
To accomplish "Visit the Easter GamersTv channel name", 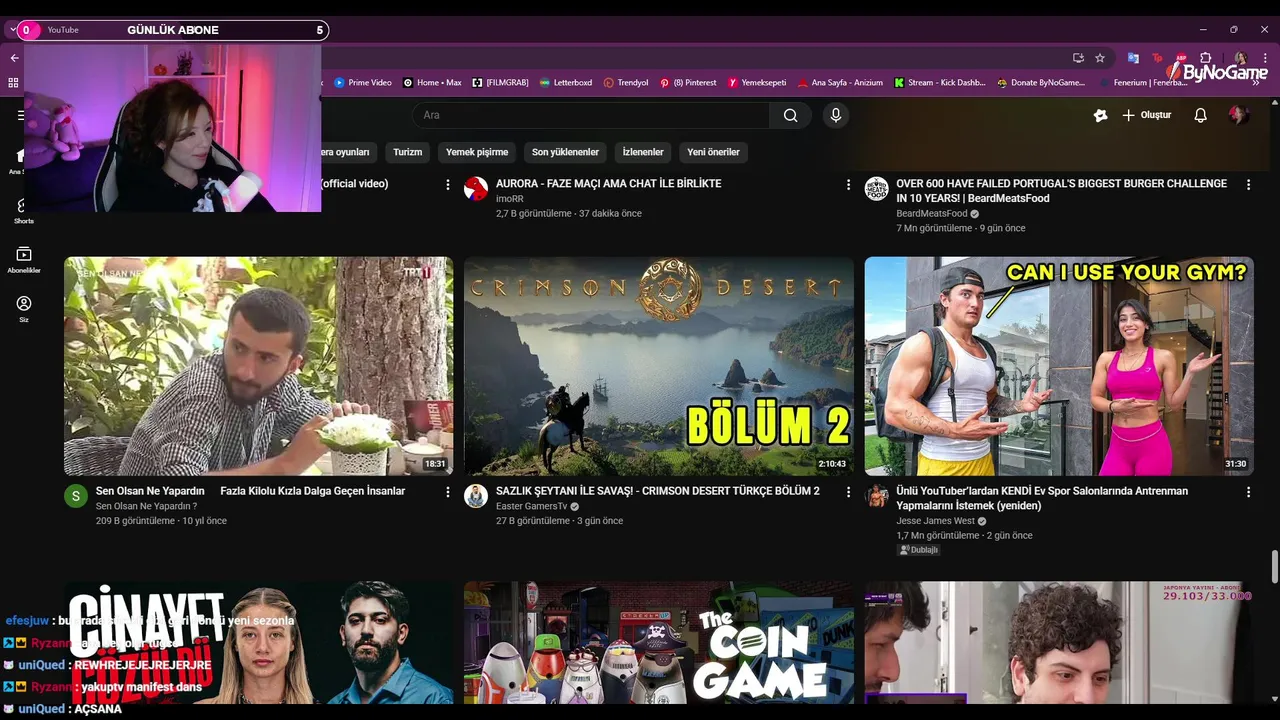I will click(531, 506).
